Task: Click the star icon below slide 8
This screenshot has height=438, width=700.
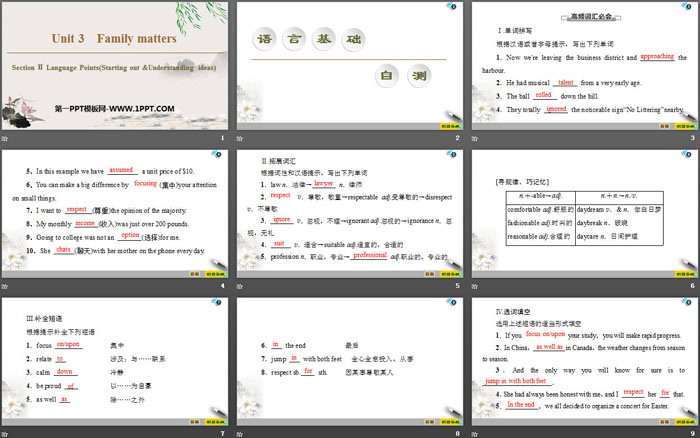Action: (x=240, y=434)
